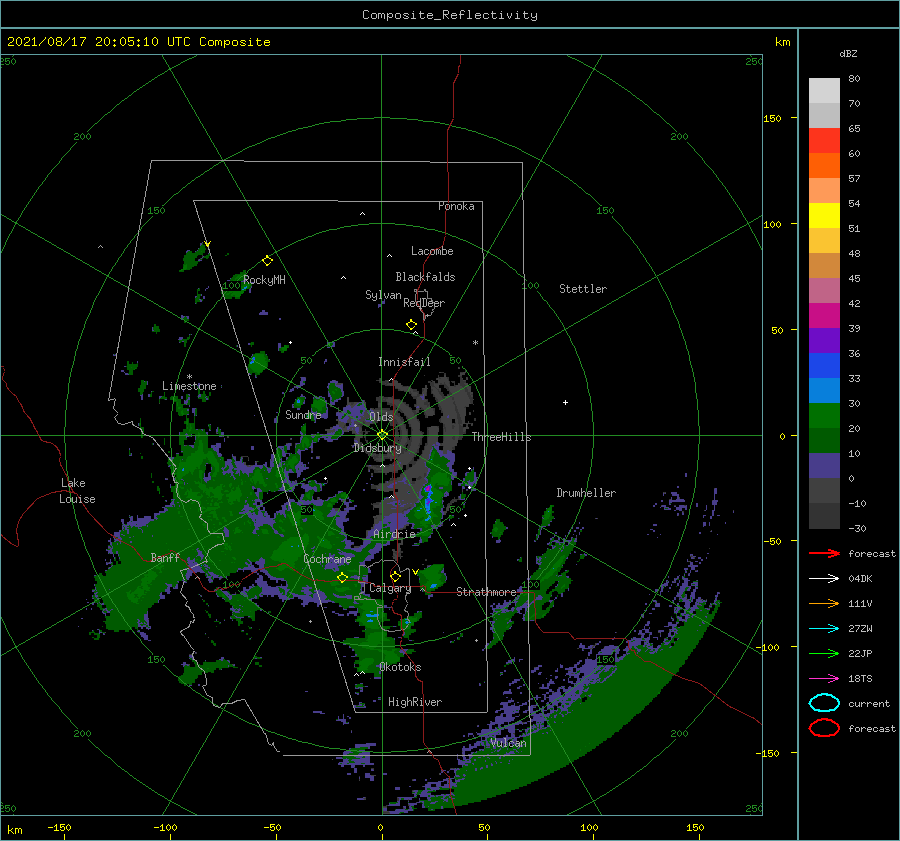Click the white plus marker east of ThreeHills
The image size is (900, 841).
coord(565,402)
